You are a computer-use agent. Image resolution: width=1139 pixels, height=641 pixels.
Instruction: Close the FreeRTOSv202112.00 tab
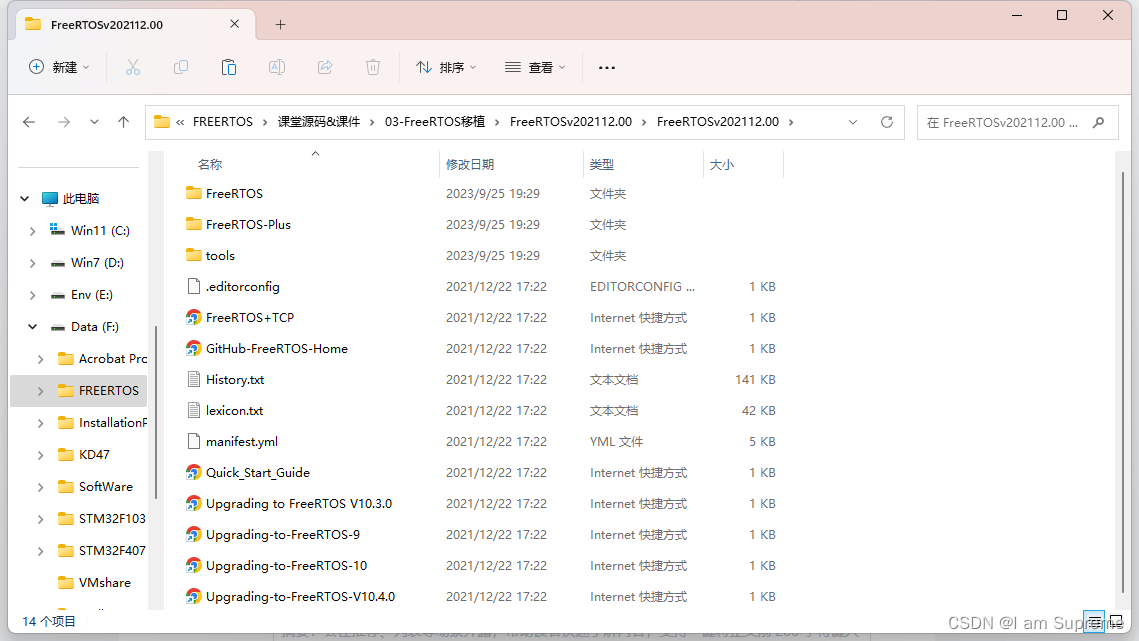[x=235, y=24]
